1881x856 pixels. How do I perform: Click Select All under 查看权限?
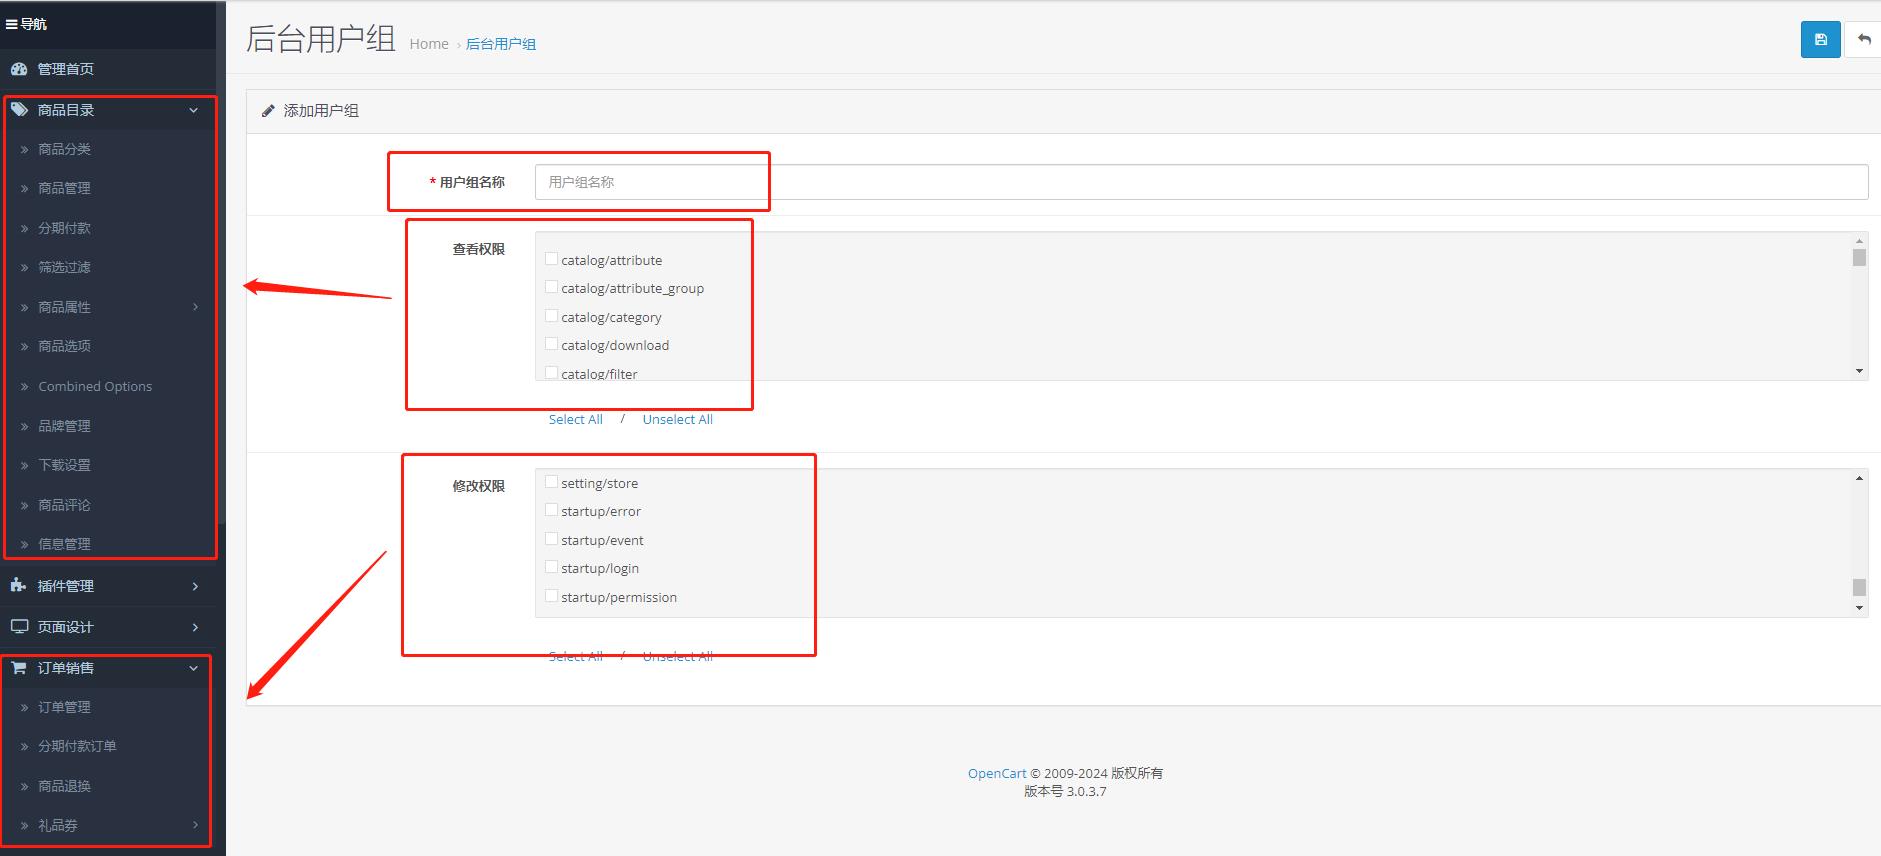(x=575, y=420)
